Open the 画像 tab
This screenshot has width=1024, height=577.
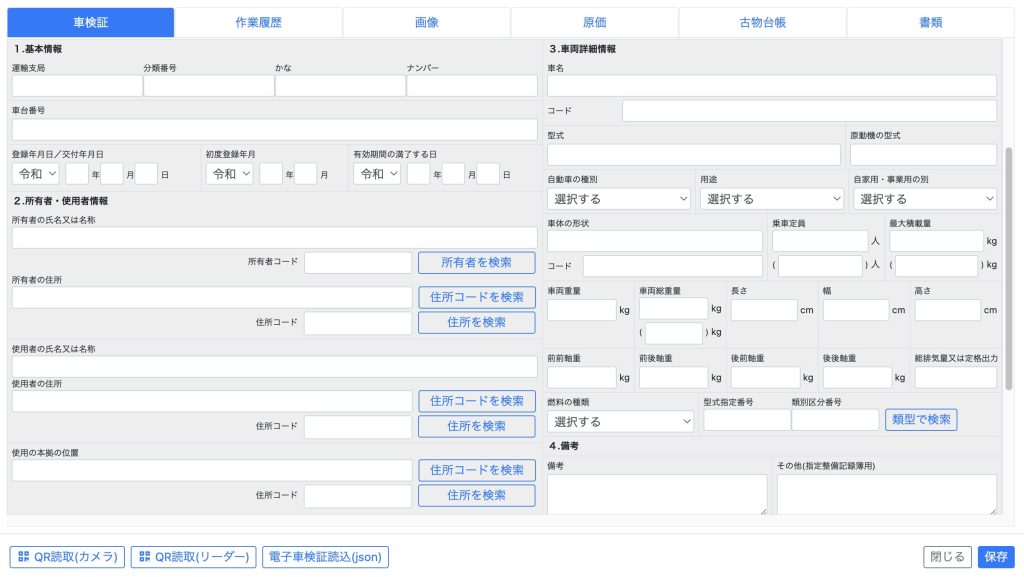click(426, 22)
